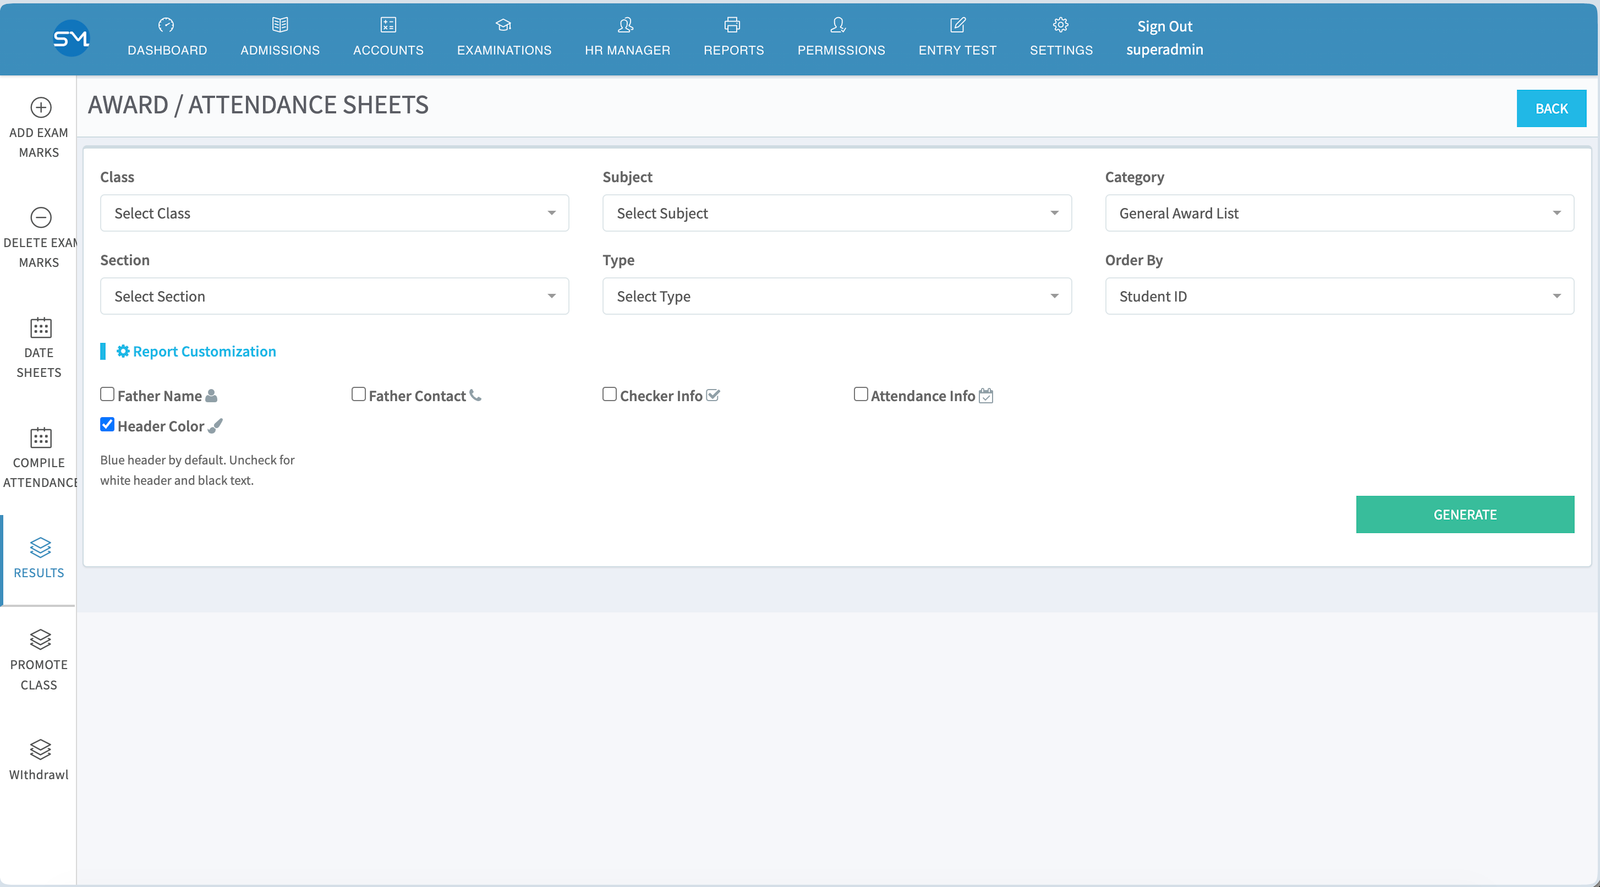Click the SM logo icon
Image resolution: width=1600 pixels, height=887 pixels.
click(x=71, y=38)
